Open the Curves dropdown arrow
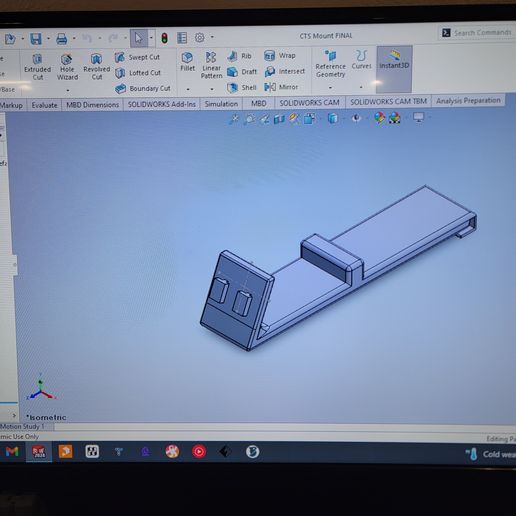Screen dimensions: 516x516 pyautogui.click(x=361, y=87)
